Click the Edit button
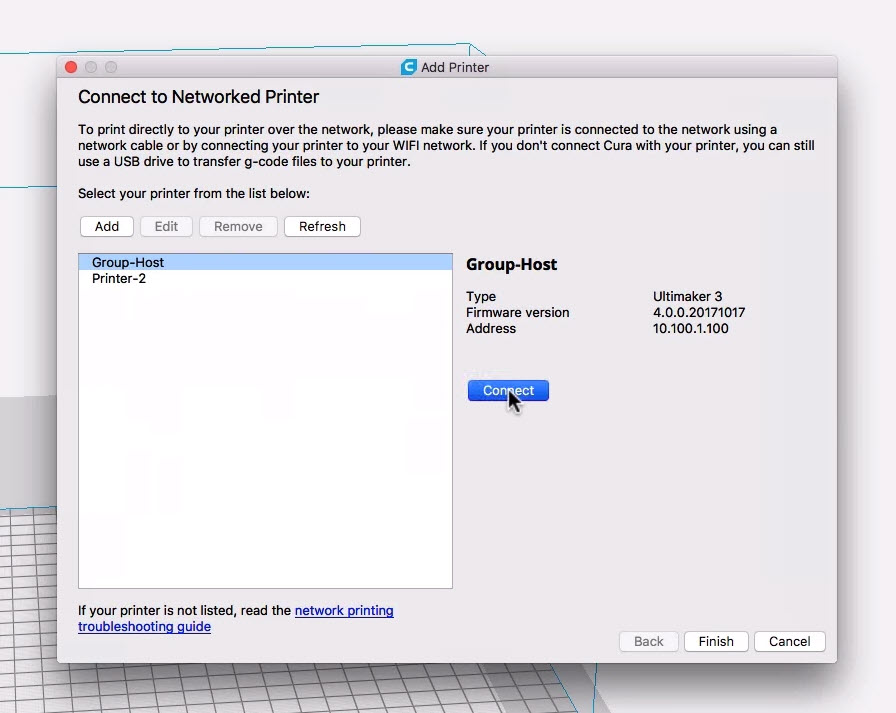Image resolution: width=896 pixels, height=713 pixels. point(166,226)
